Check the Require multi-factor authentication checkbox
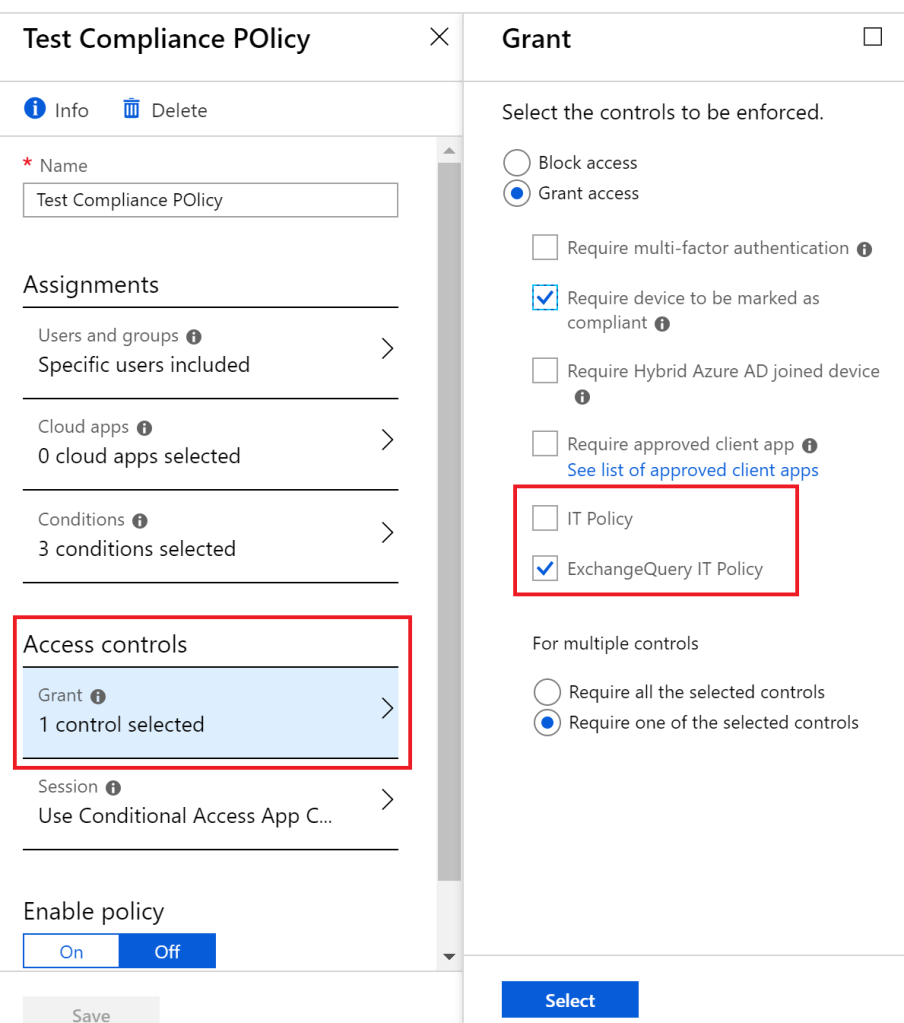The image size is (904, 1023). click(545, 247)
